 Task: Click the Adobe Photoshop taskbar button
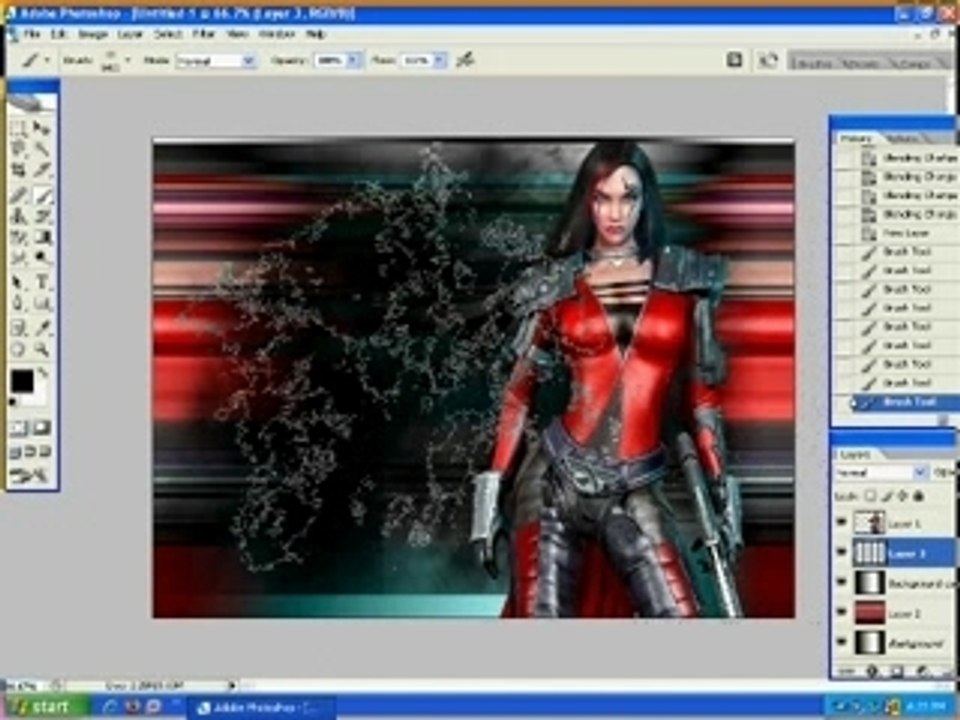tap(263, 708)
